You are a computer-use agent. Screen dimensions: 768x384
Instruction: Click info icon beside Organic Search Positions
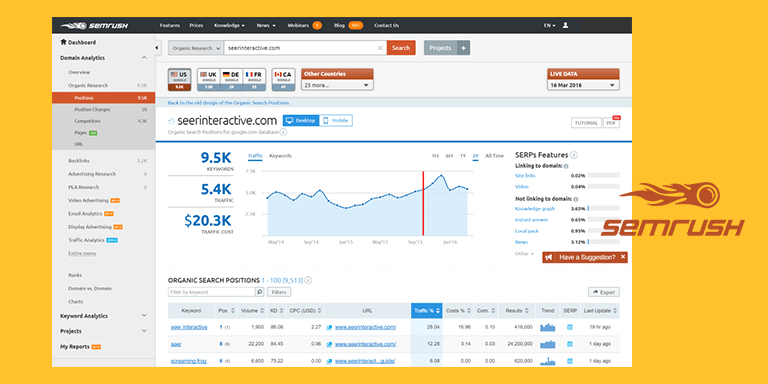tap(309, 281)
